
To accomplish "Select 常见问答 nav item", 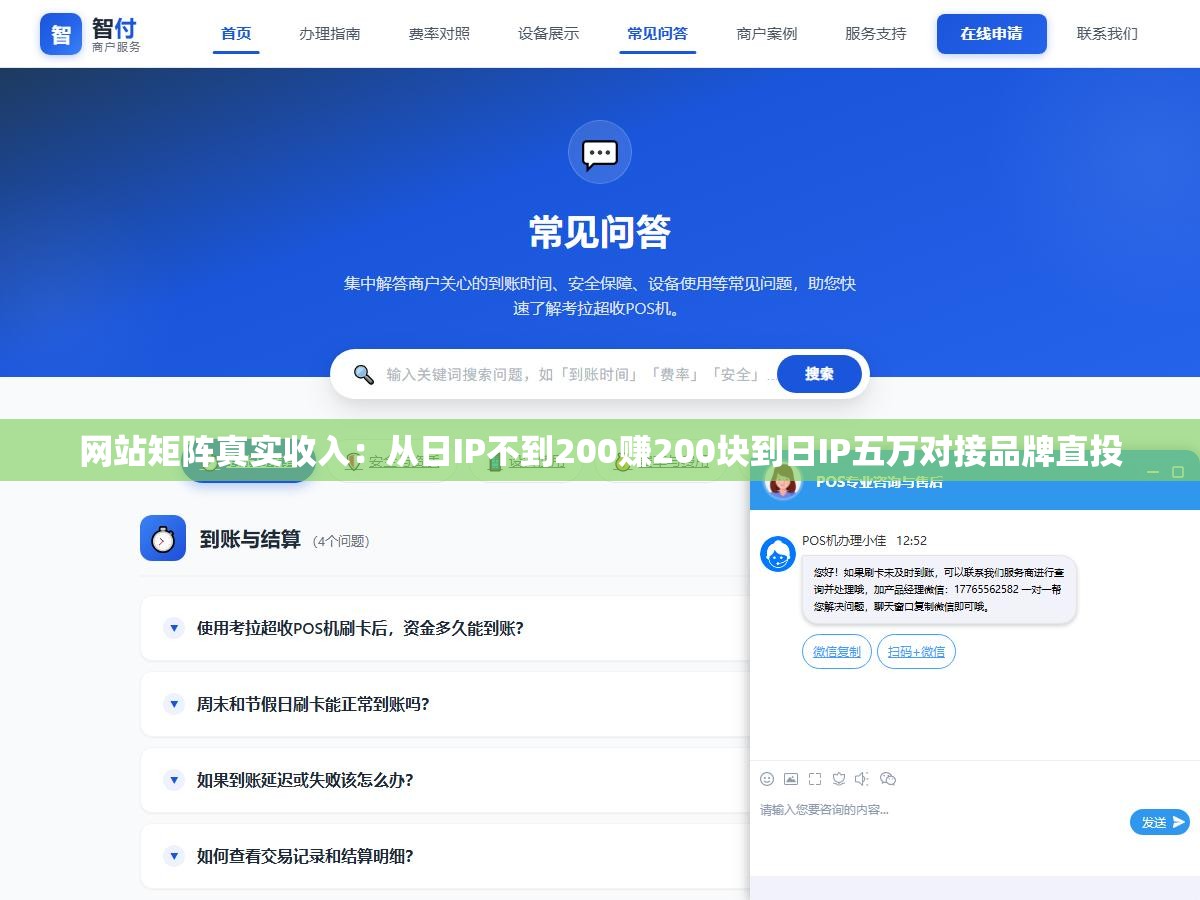I will (x=658, y=33).
